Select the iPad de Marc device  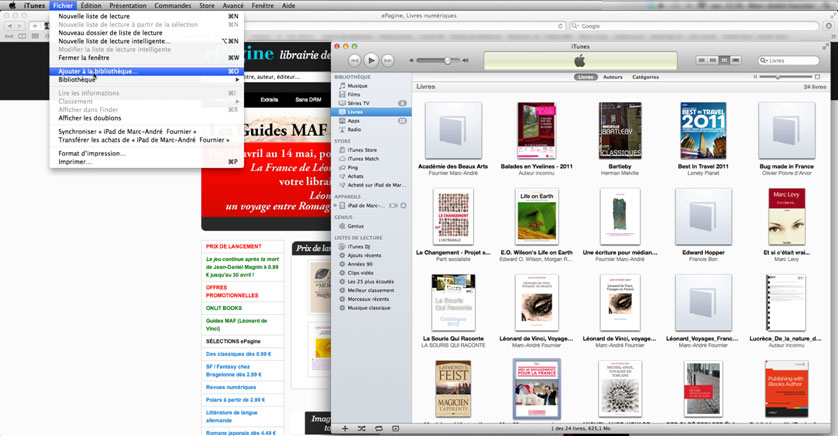point(366,205)
